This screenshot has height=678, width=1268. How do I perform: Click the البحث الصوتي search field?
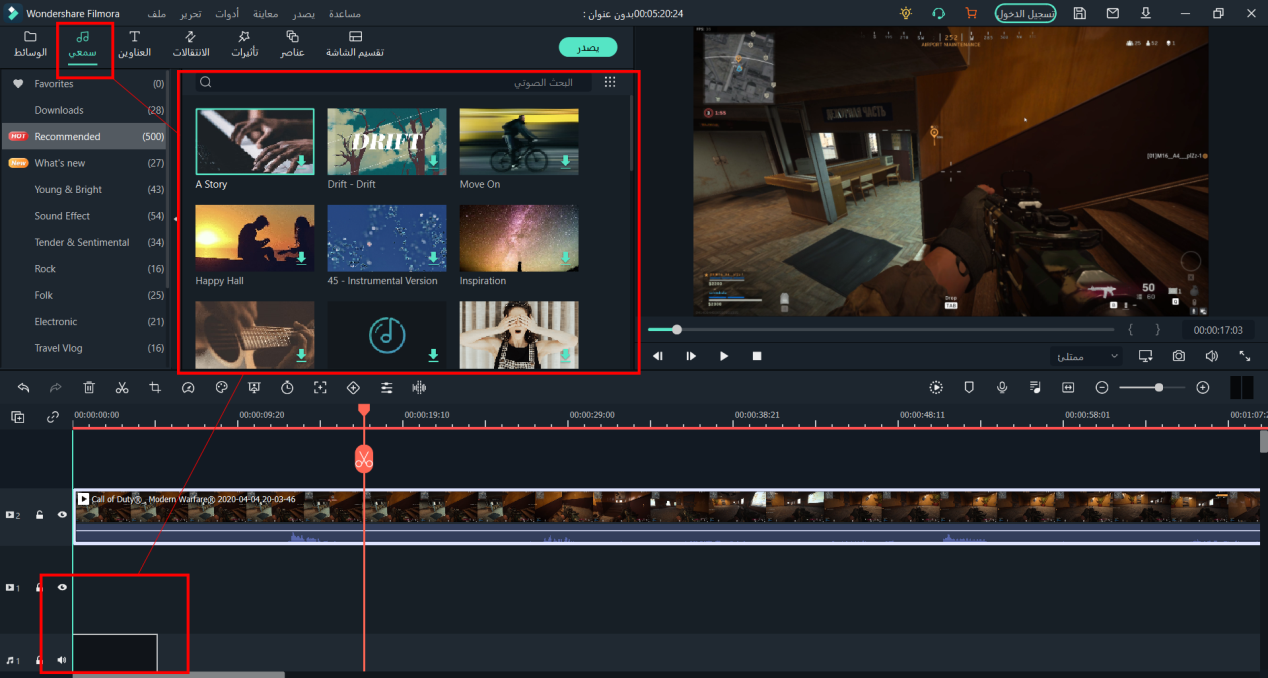pos(395,82)
